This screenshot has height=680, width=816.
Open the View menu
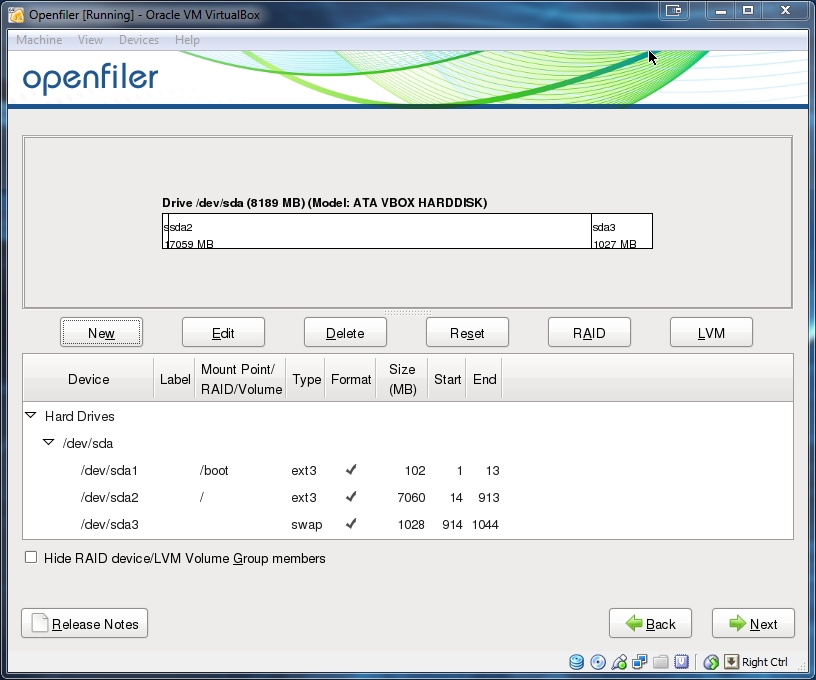point(90,40)
